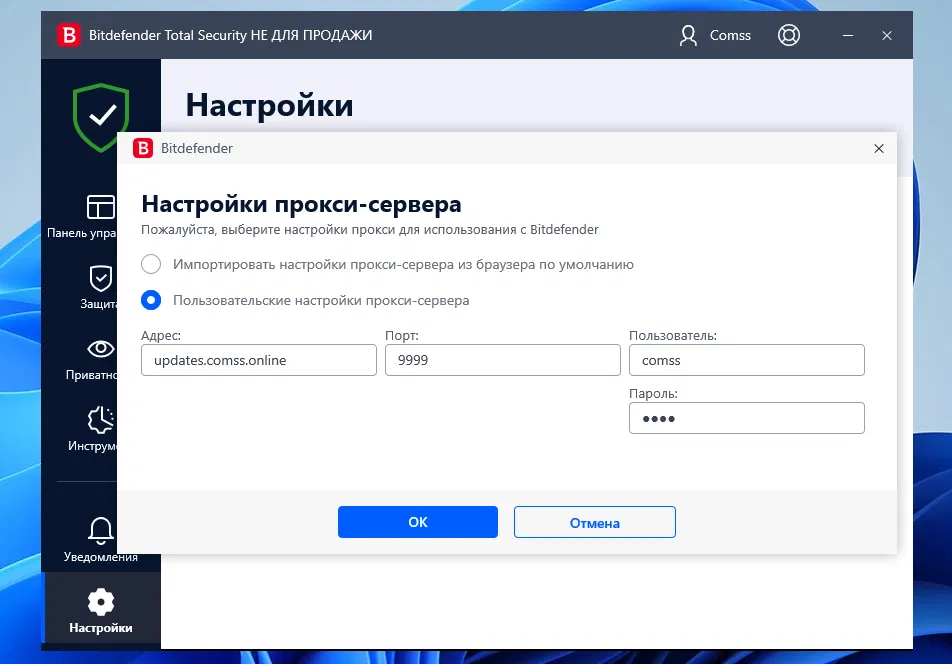
Task: Click the port field showing 9999
Action: [503, 360]
